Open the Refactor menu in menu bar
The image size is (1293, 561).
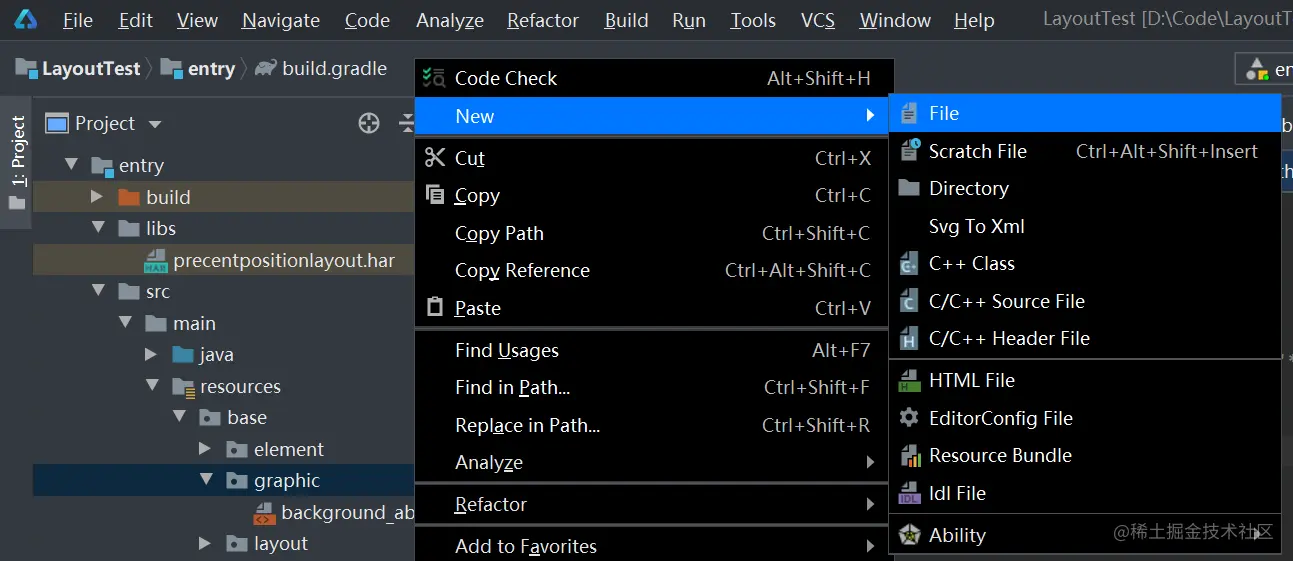(543, 20)
